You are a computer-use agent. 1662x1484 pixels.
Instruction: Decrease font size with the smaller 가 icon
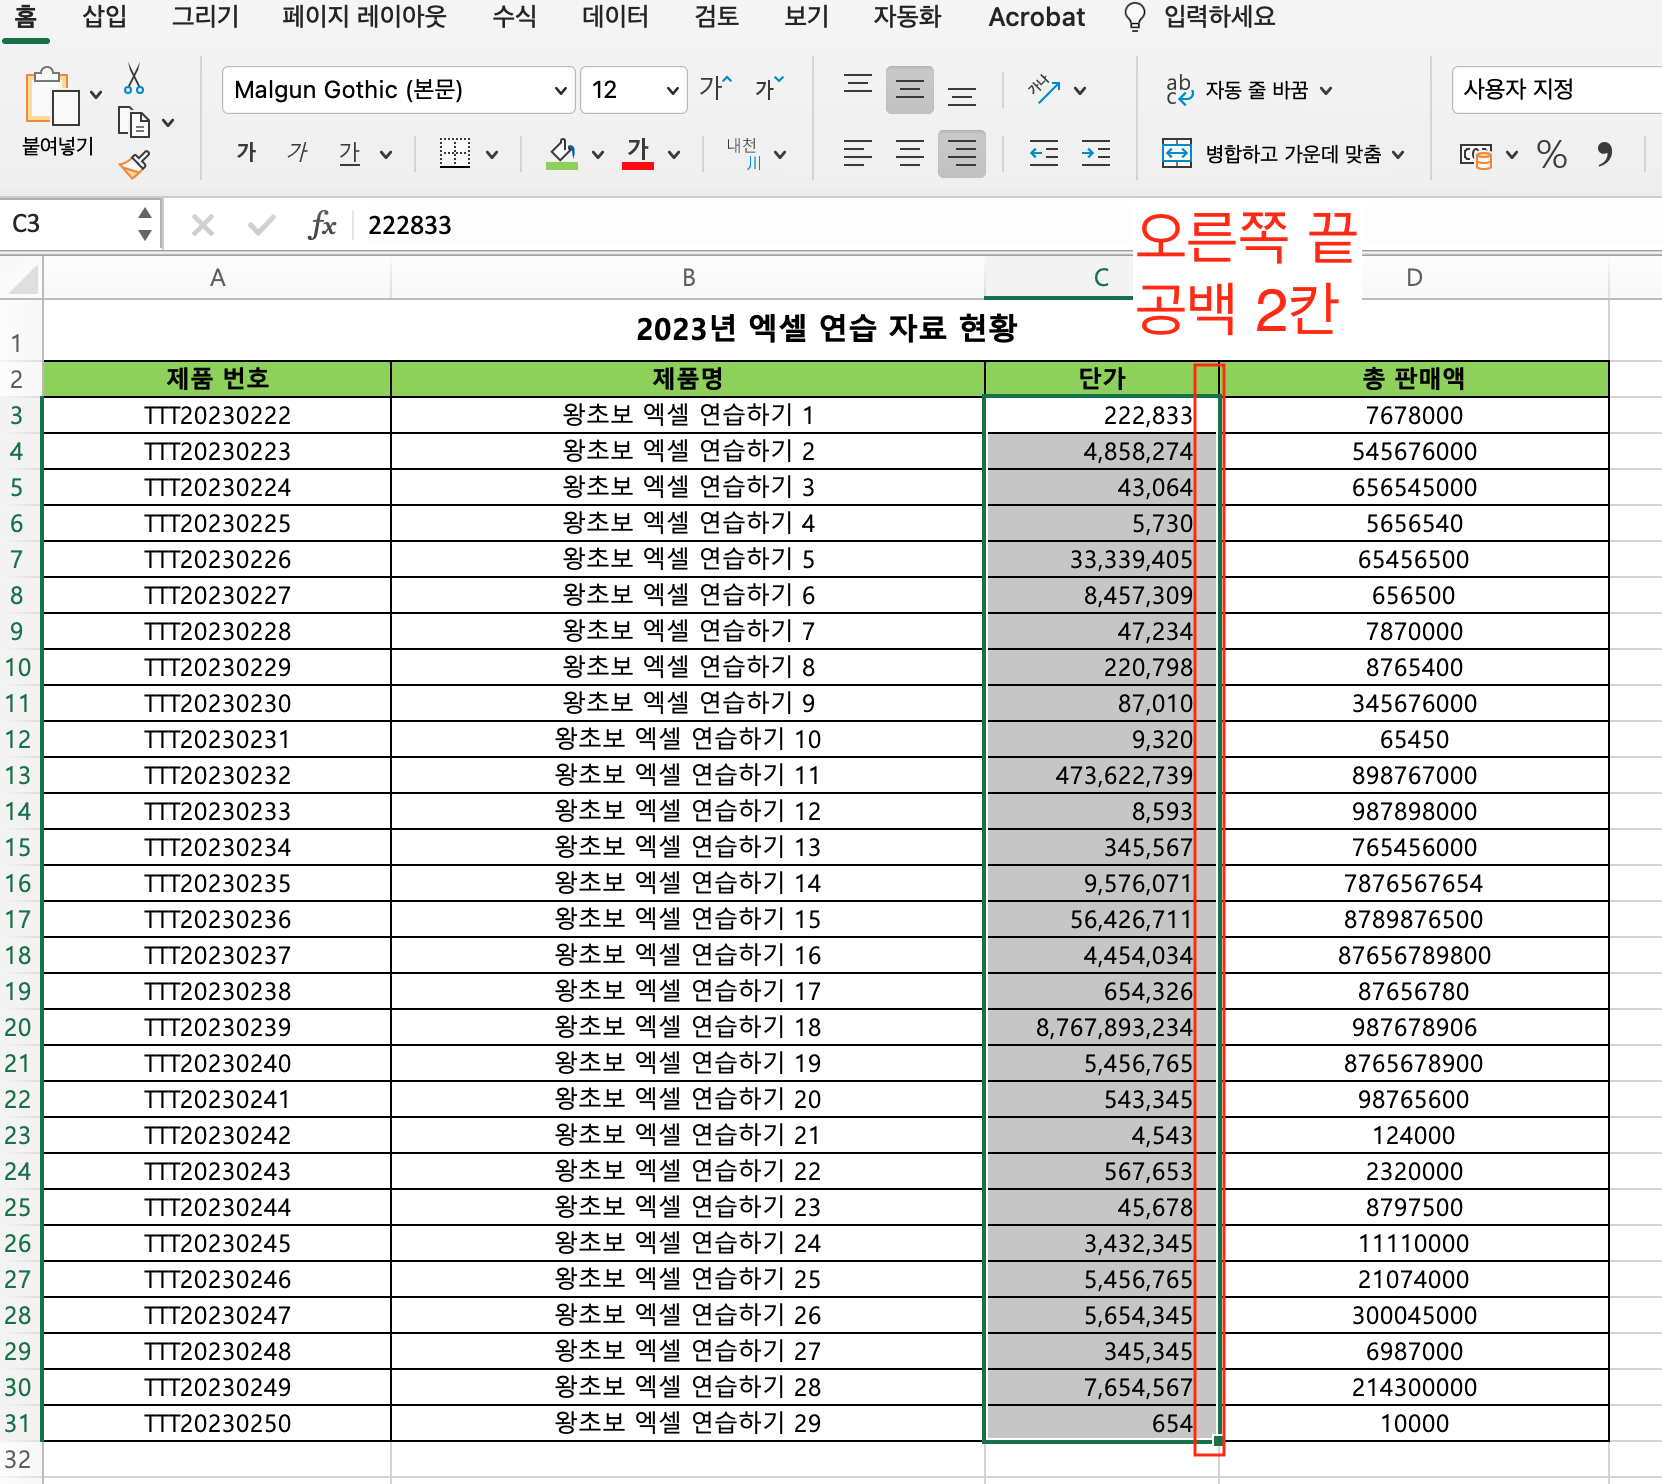click(x=769, y=88)
